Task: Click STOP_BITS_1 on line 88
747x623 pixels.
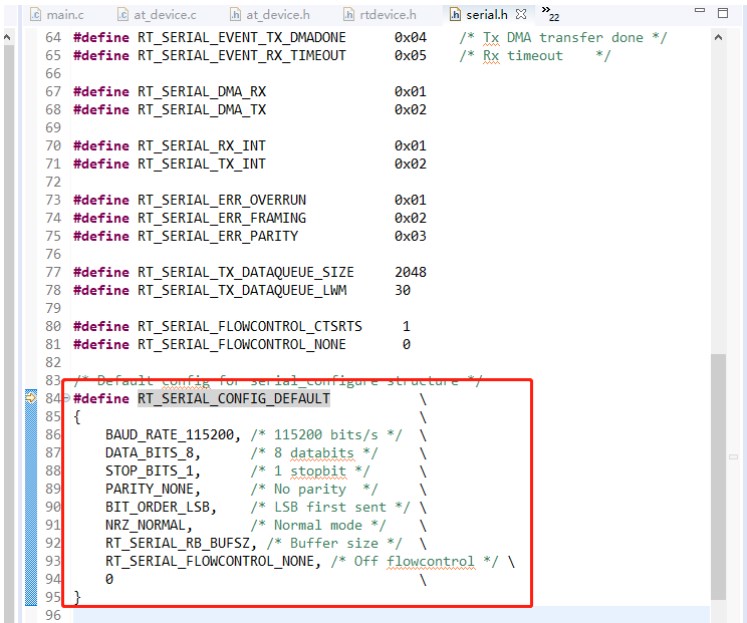Action: [x=150, y=471]
